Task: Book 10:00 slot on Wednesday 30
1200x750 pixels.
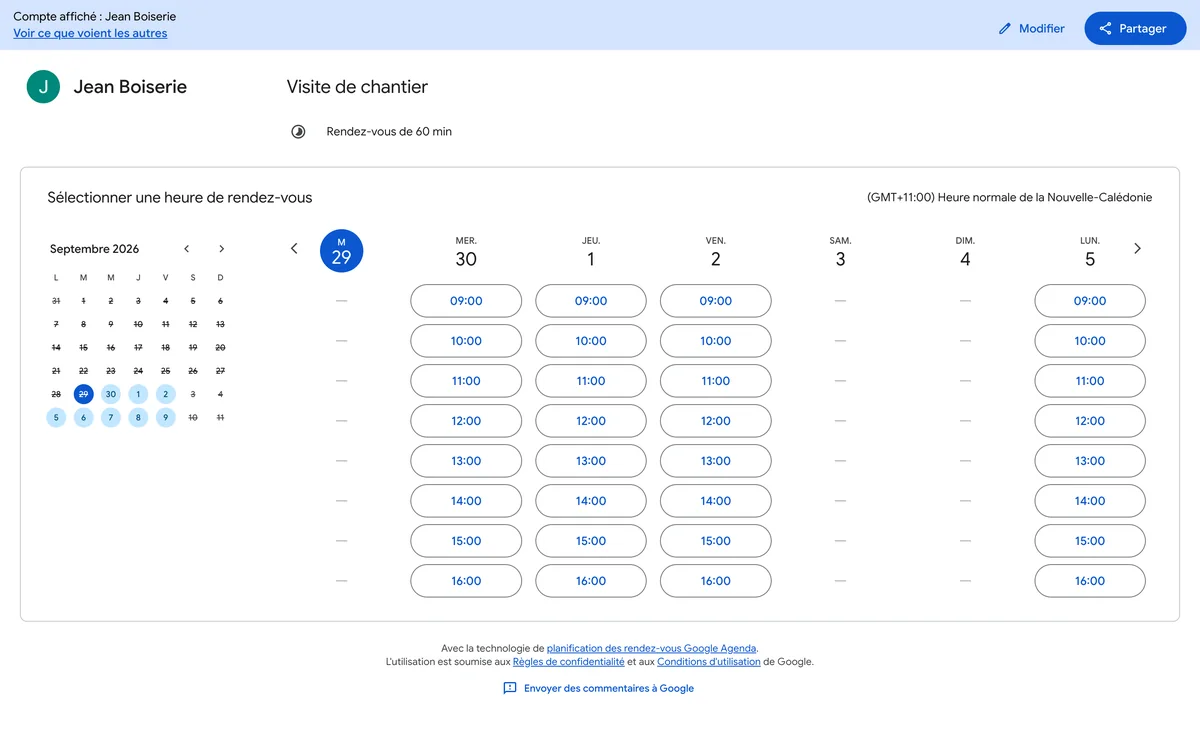Action: 466,341
